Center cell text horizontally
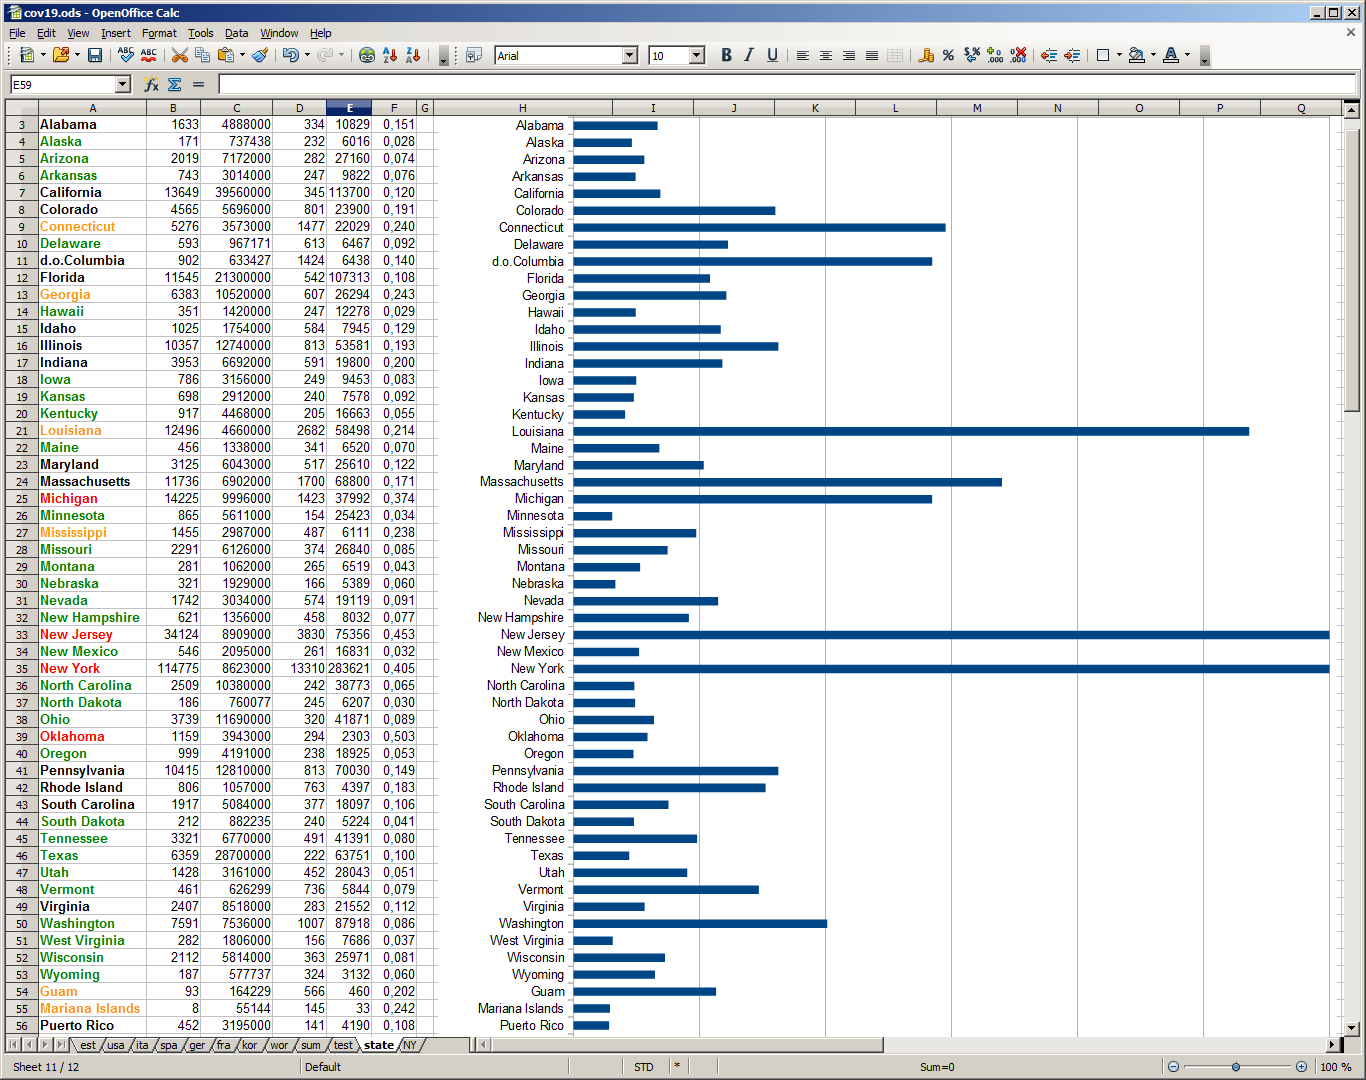The image size is (1366, 1080). point(826,55)
